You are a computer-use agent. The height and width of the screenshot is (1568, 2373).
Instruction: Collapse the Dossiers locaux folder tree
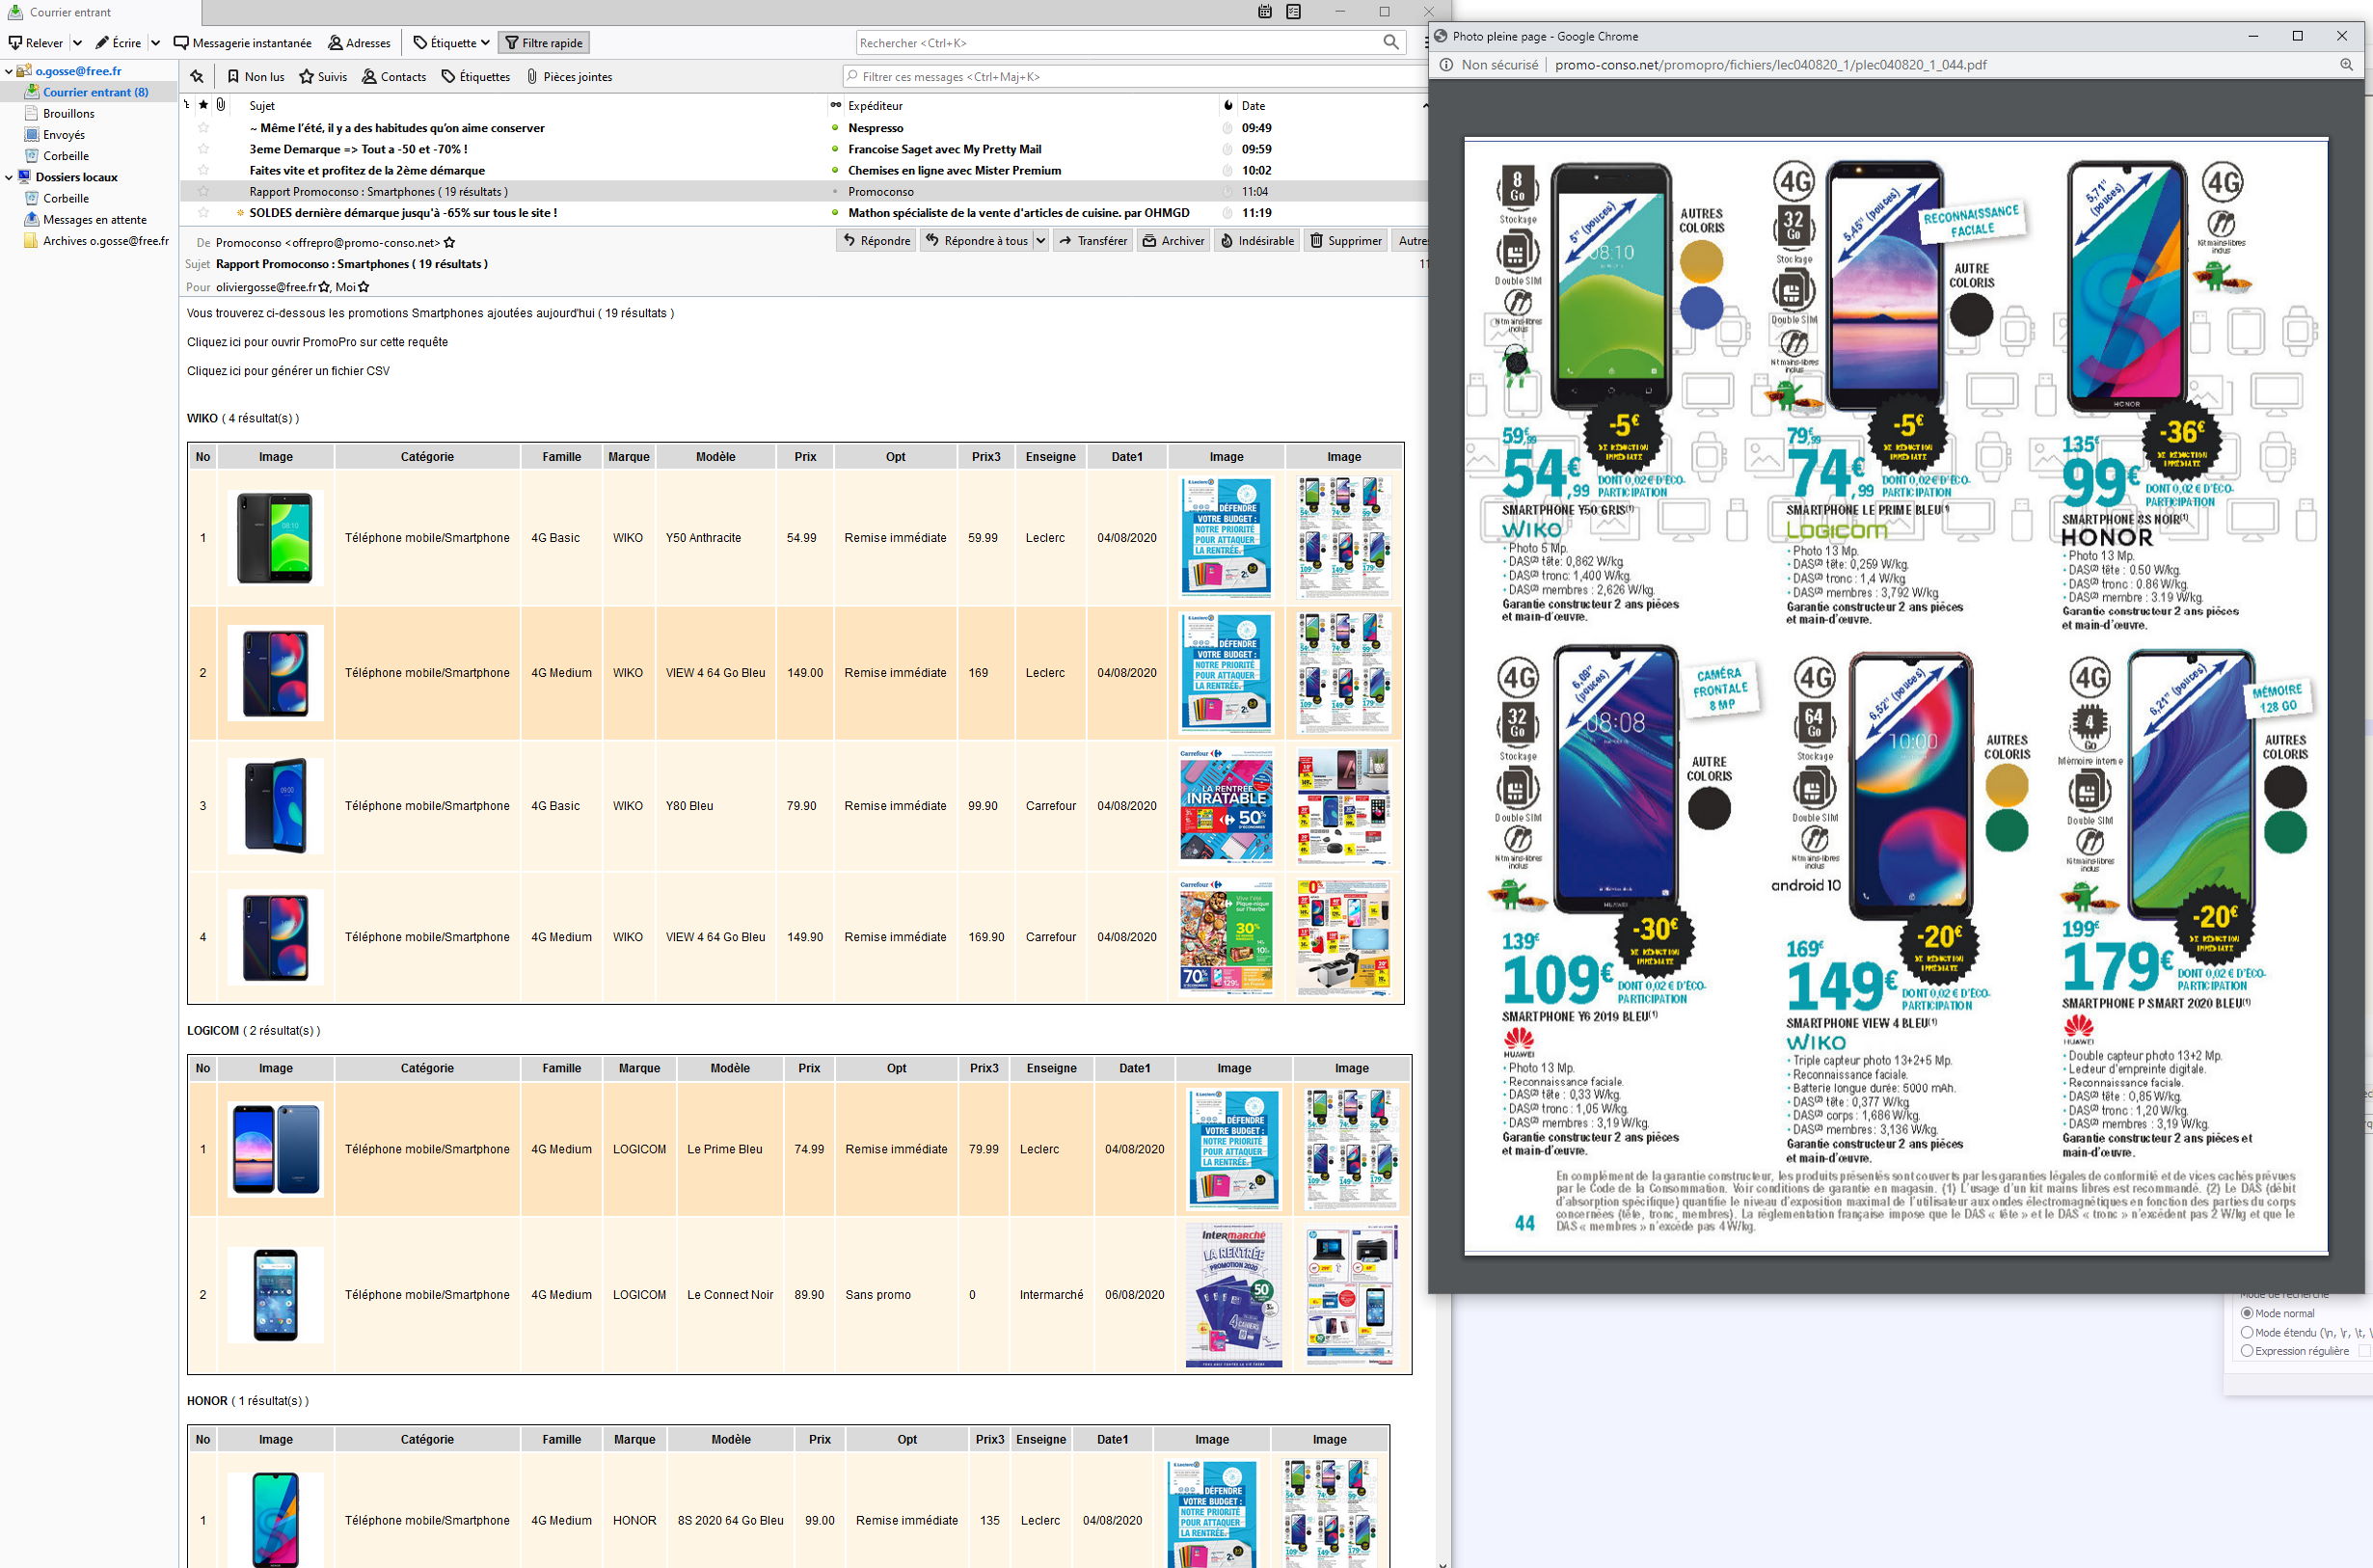pos(9,177)
